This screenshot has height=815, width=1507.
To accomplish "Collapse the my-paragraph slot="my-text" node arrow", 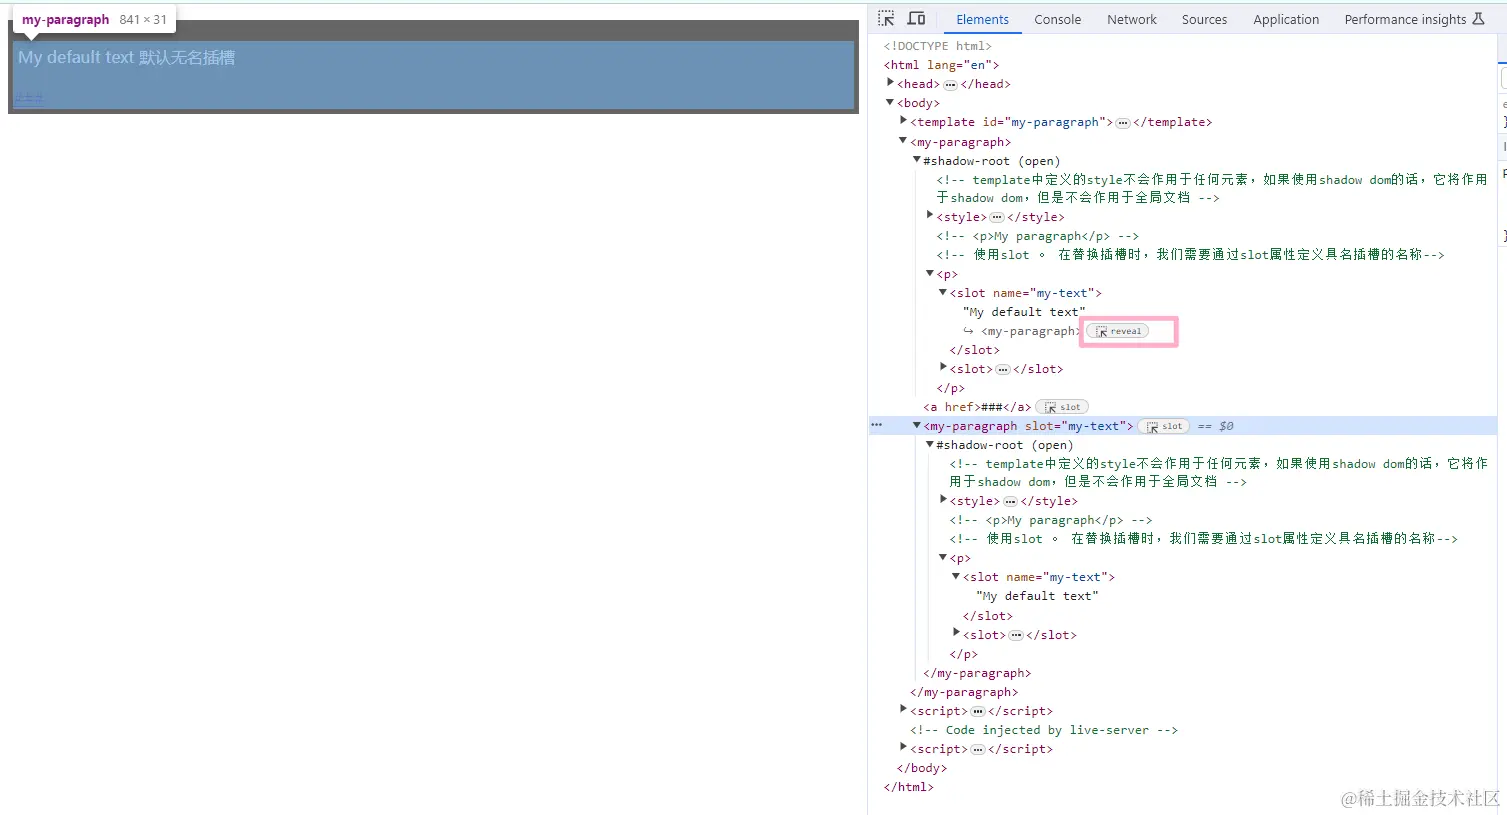I will click(916, 425).
